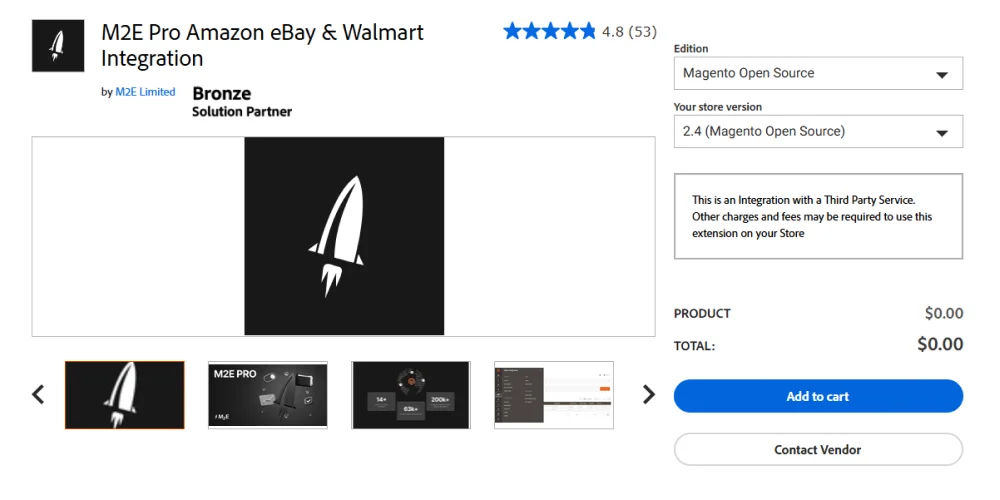1000x500 pixels.
Task: Click the previous arrow in image carousel
Action: (x=38, y=394)
